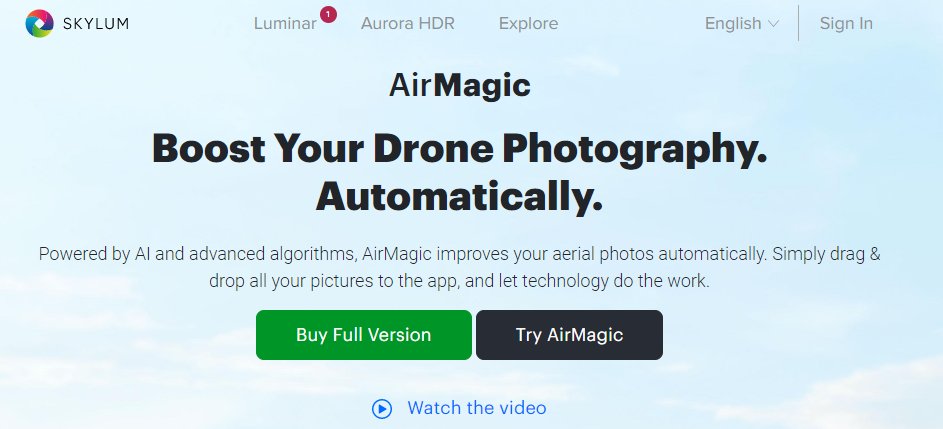Click the Powered by AI description paragraph
Screen dimensions: 943x429
(459, 267)
